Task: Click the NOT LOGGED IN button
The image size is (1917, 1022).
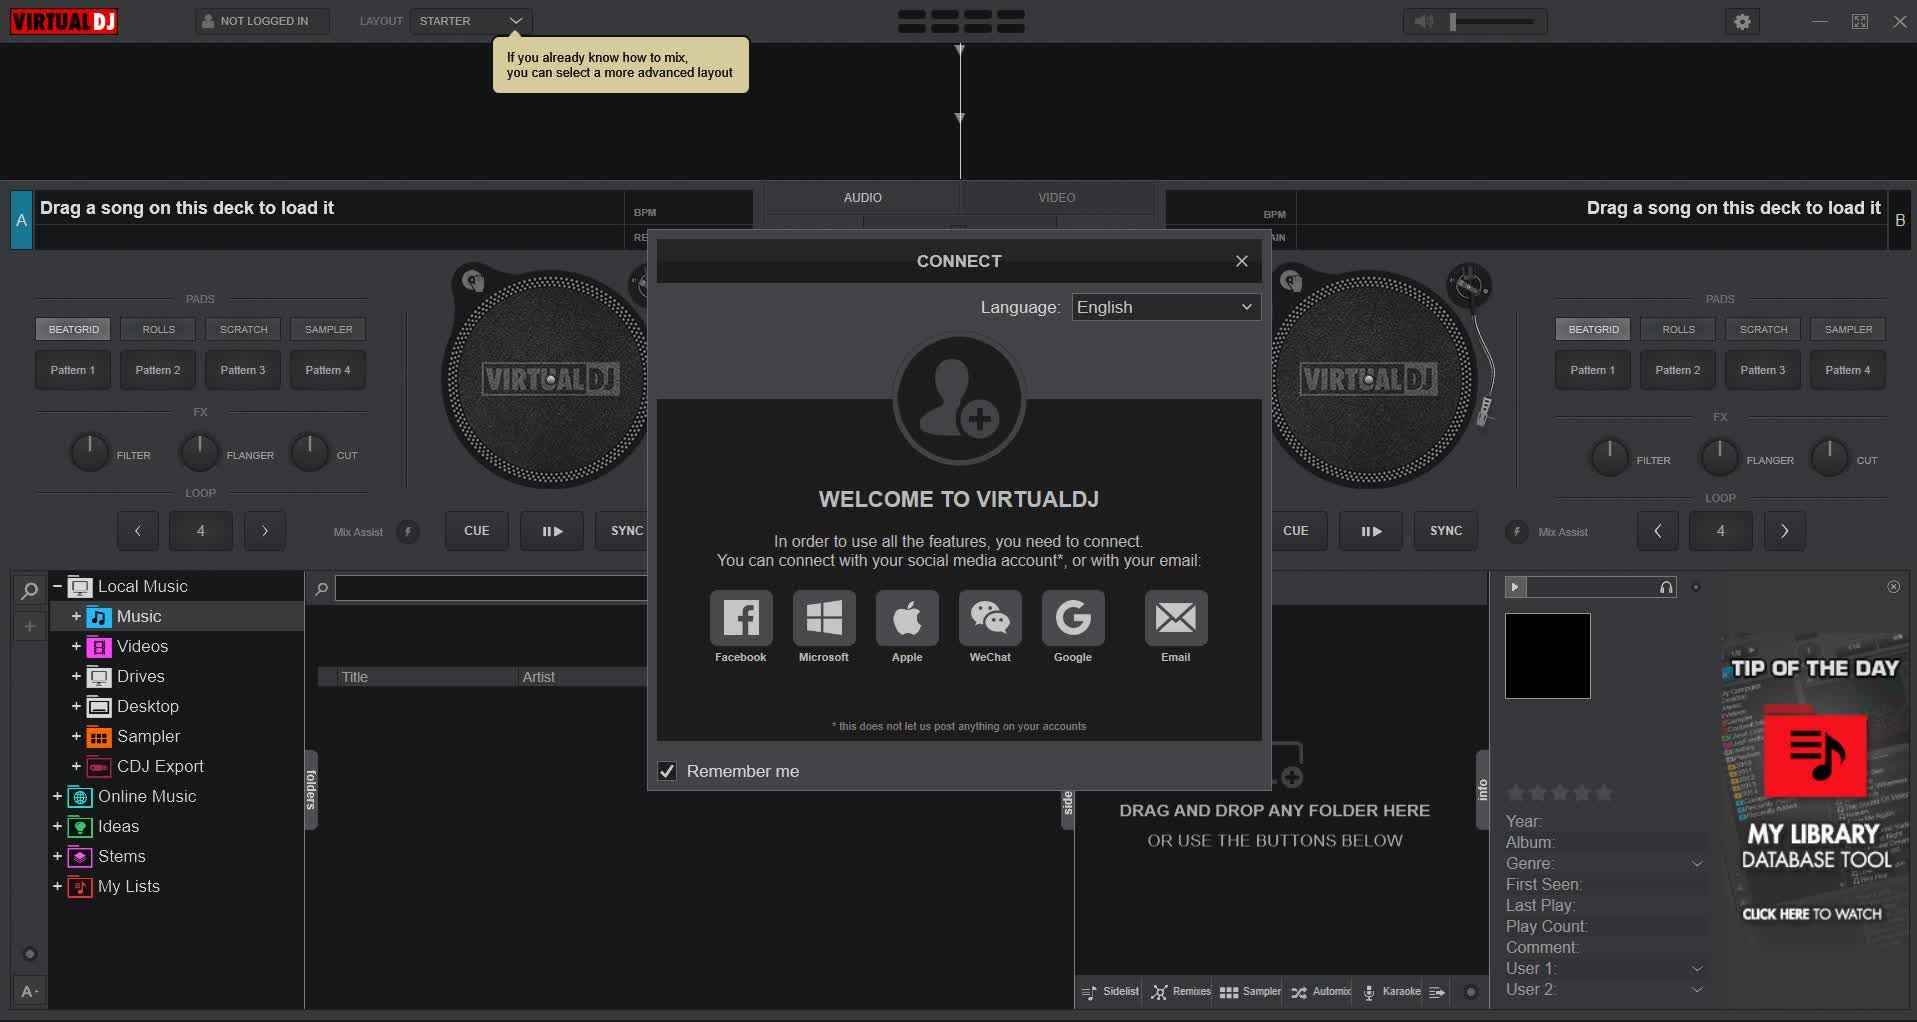Action: (x=262, y=21)
